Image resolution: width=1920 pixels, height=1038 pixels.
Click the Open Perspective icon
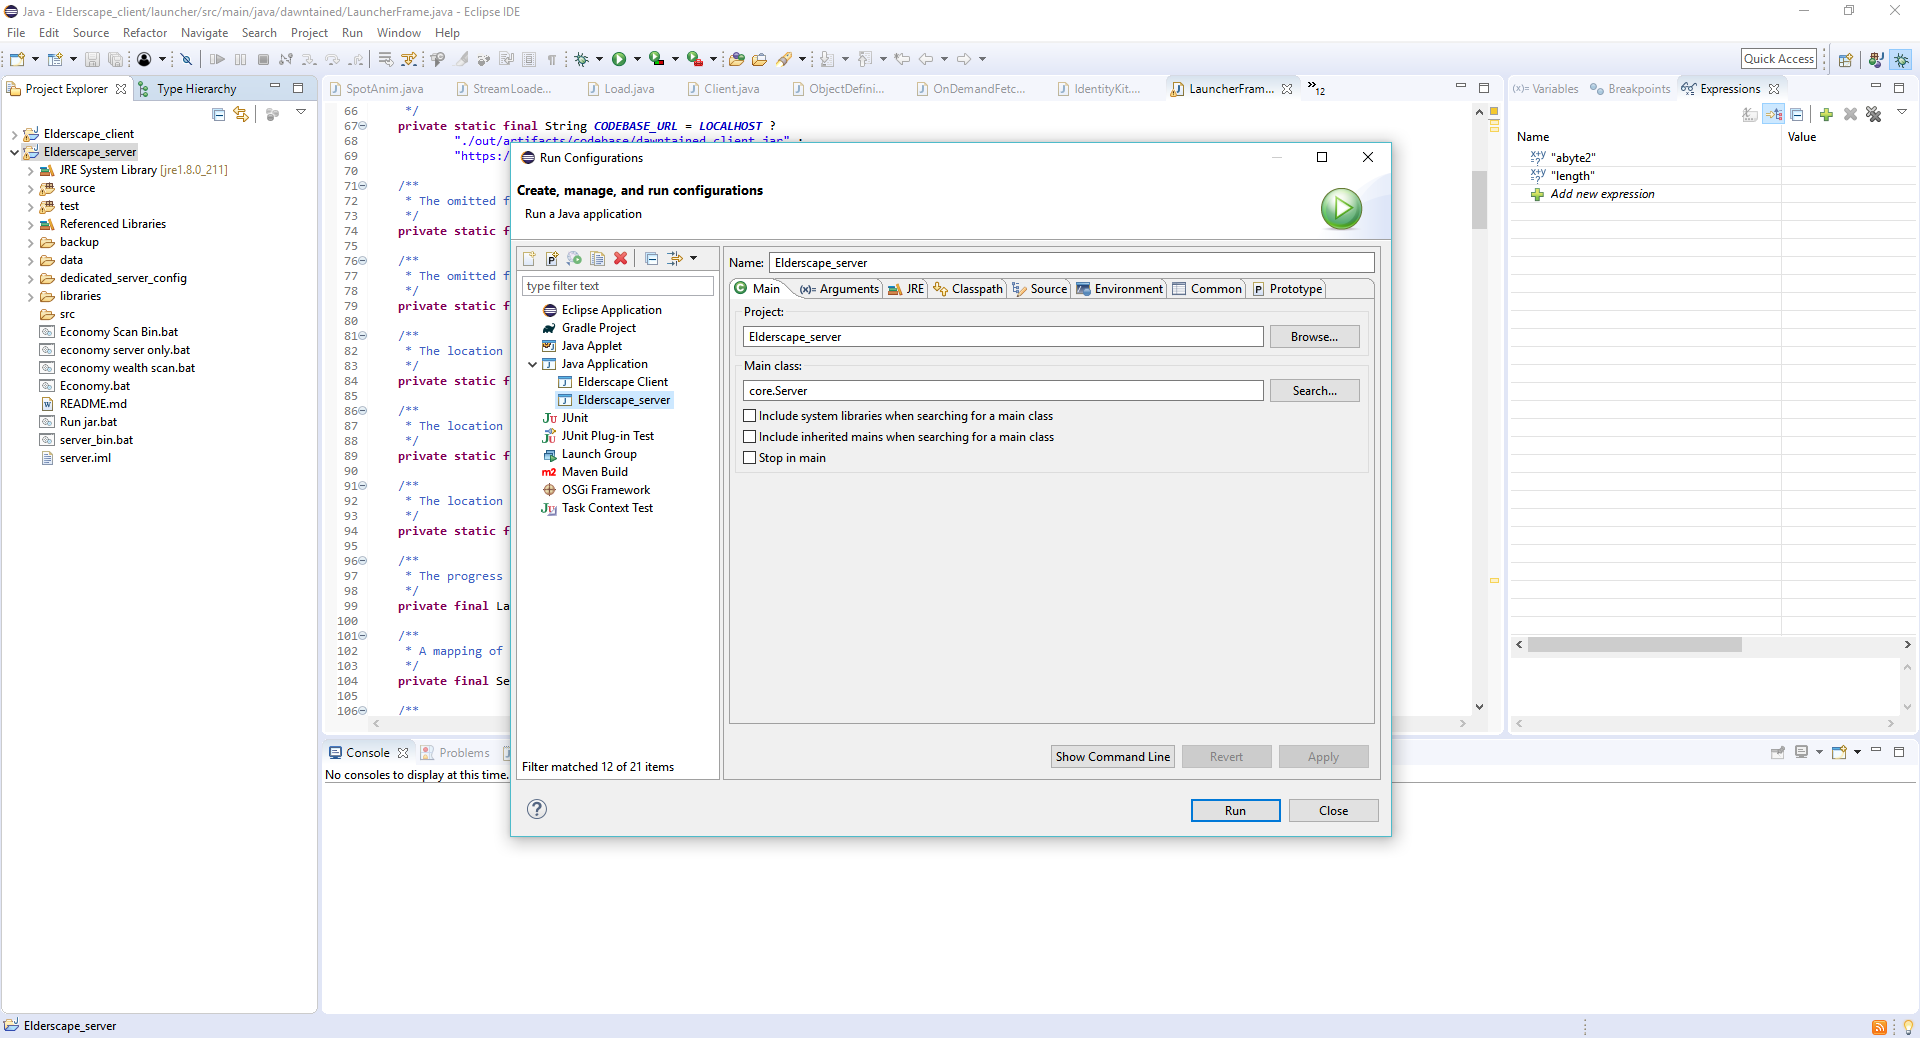pyautogui.click(x=1846, y=60)
